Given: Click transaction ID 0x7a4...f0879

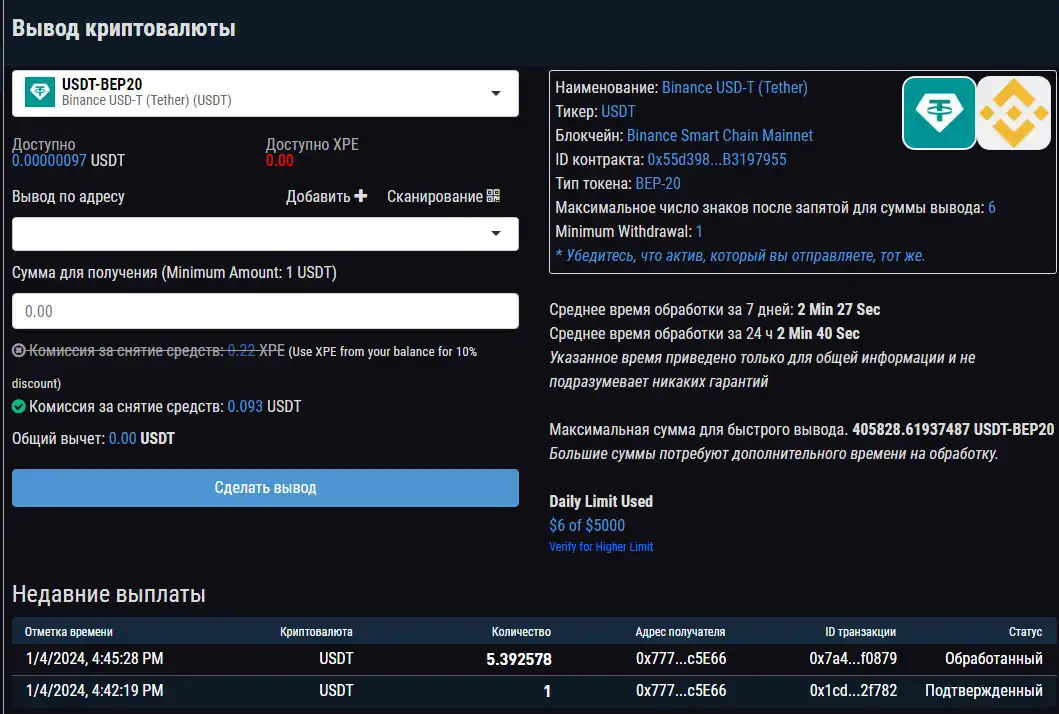Looking at the screenshot, I should [853, 659].
